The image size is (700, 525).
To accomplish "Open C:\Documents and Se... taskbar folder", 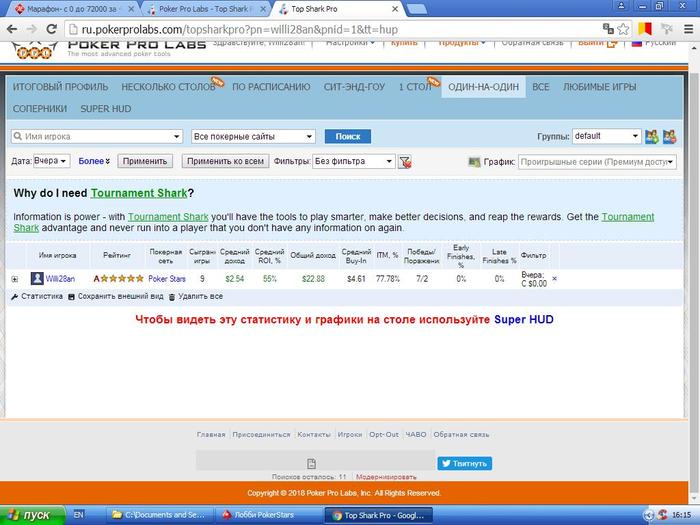I will pos(160,515).
